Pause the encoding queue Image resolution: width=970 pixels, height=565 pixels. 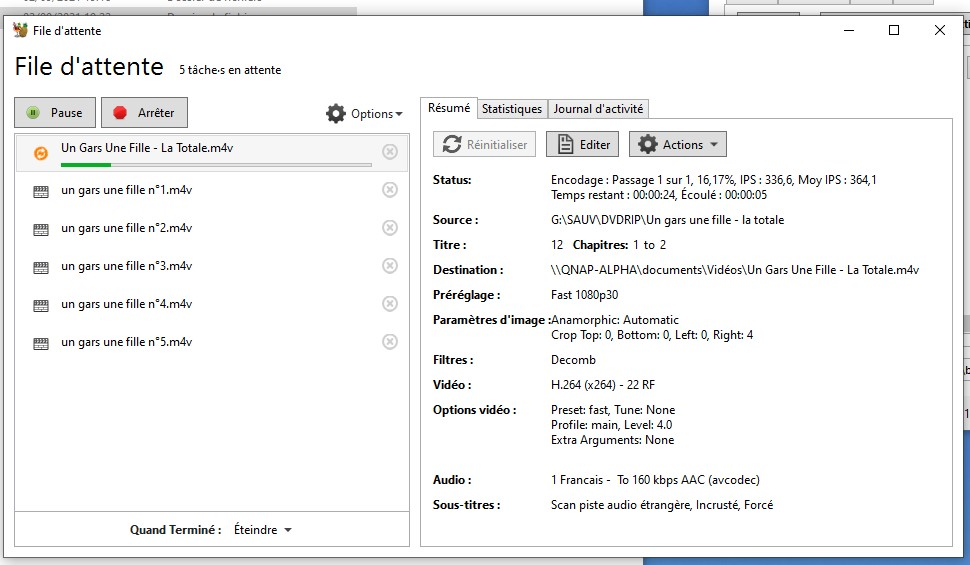click(x=55, y=113)
